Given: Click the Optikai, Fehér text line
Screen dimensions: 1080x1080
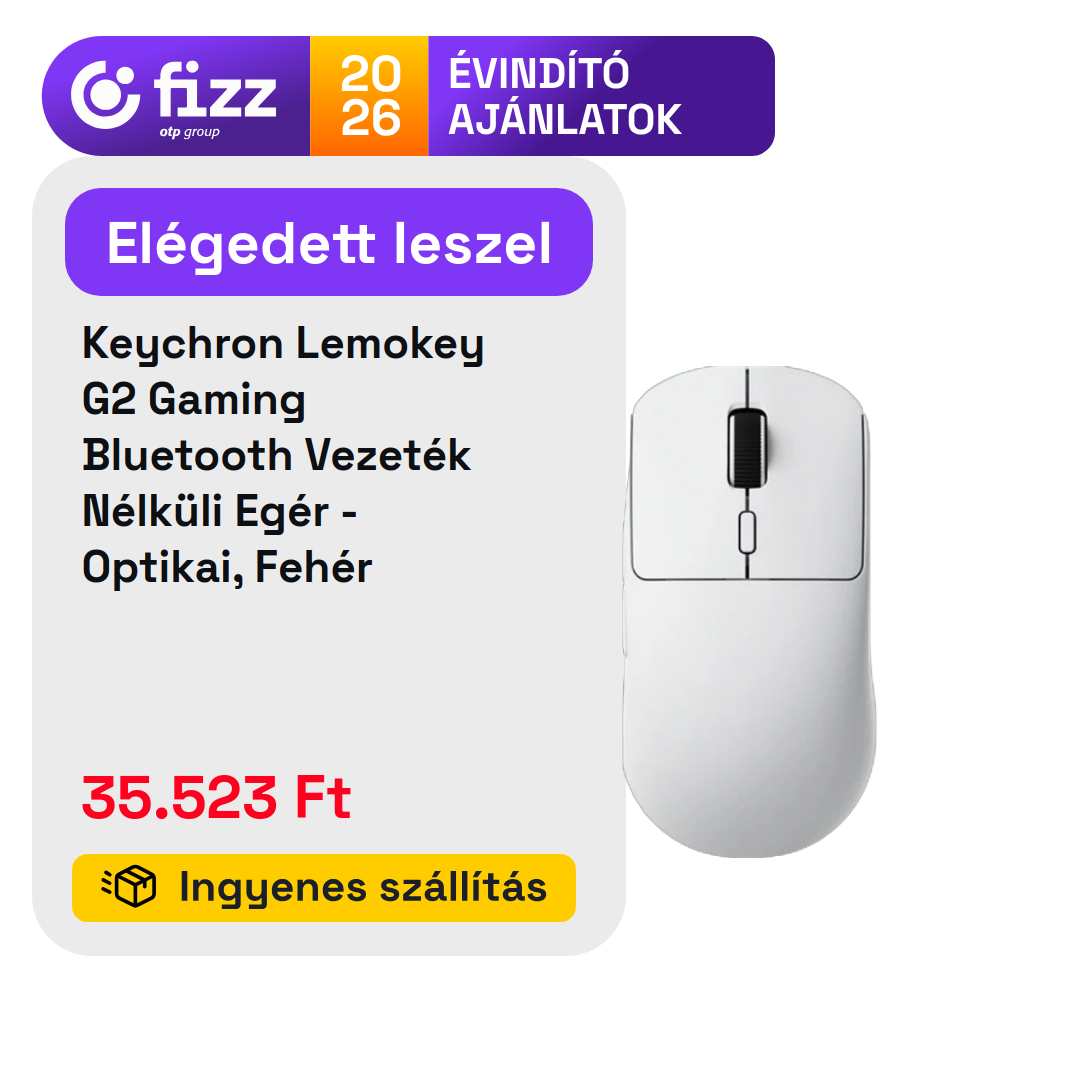Looking at the screenshot, I should click(227, 568).
